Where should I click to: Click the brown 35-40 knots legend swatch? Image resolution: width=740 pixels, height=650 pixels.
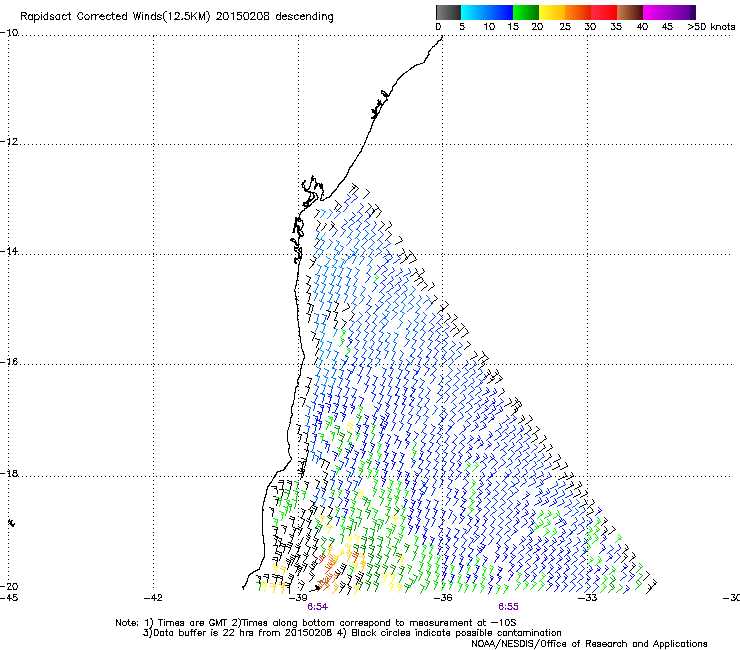pos(630,12)
